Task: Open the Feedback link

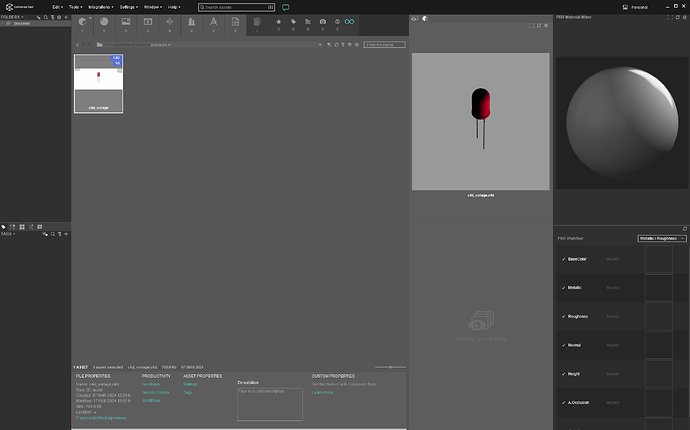Action: [x=151, y=384]
